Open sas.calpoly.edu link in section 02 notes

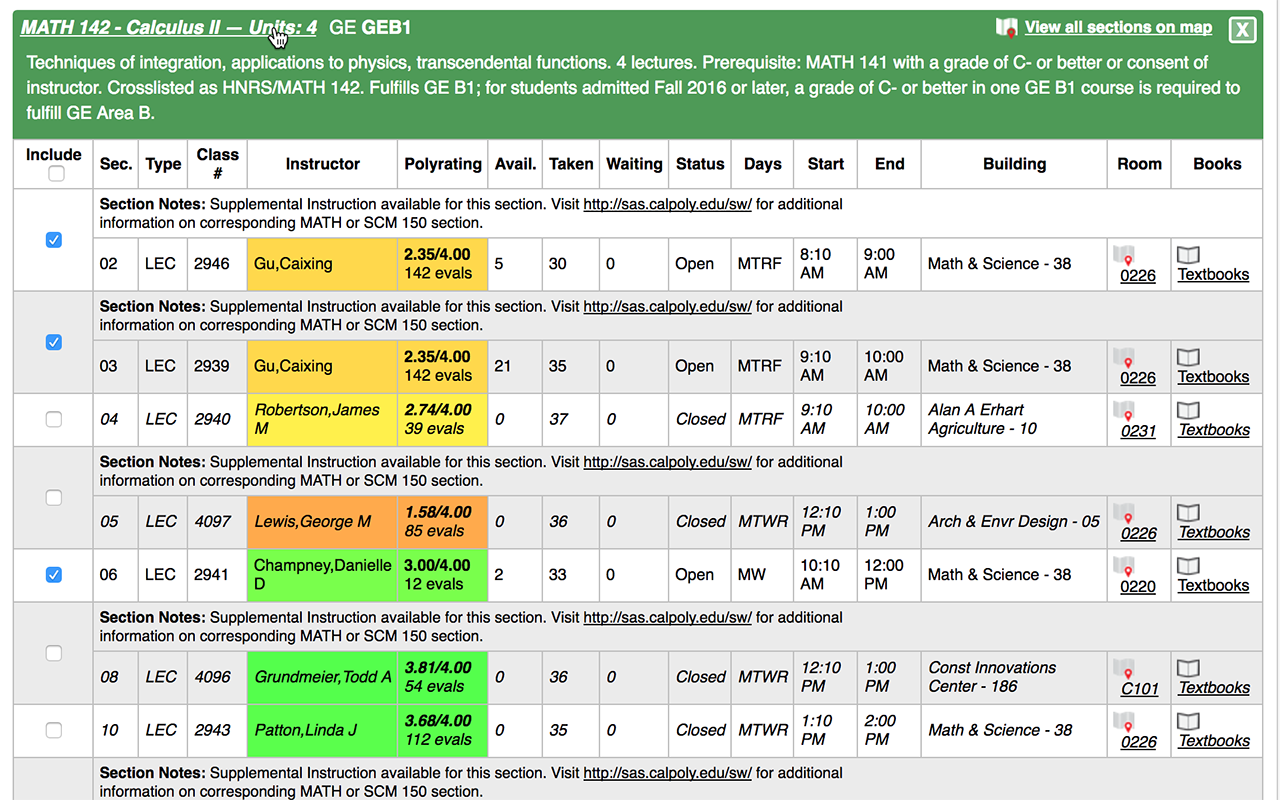(667, 204)
